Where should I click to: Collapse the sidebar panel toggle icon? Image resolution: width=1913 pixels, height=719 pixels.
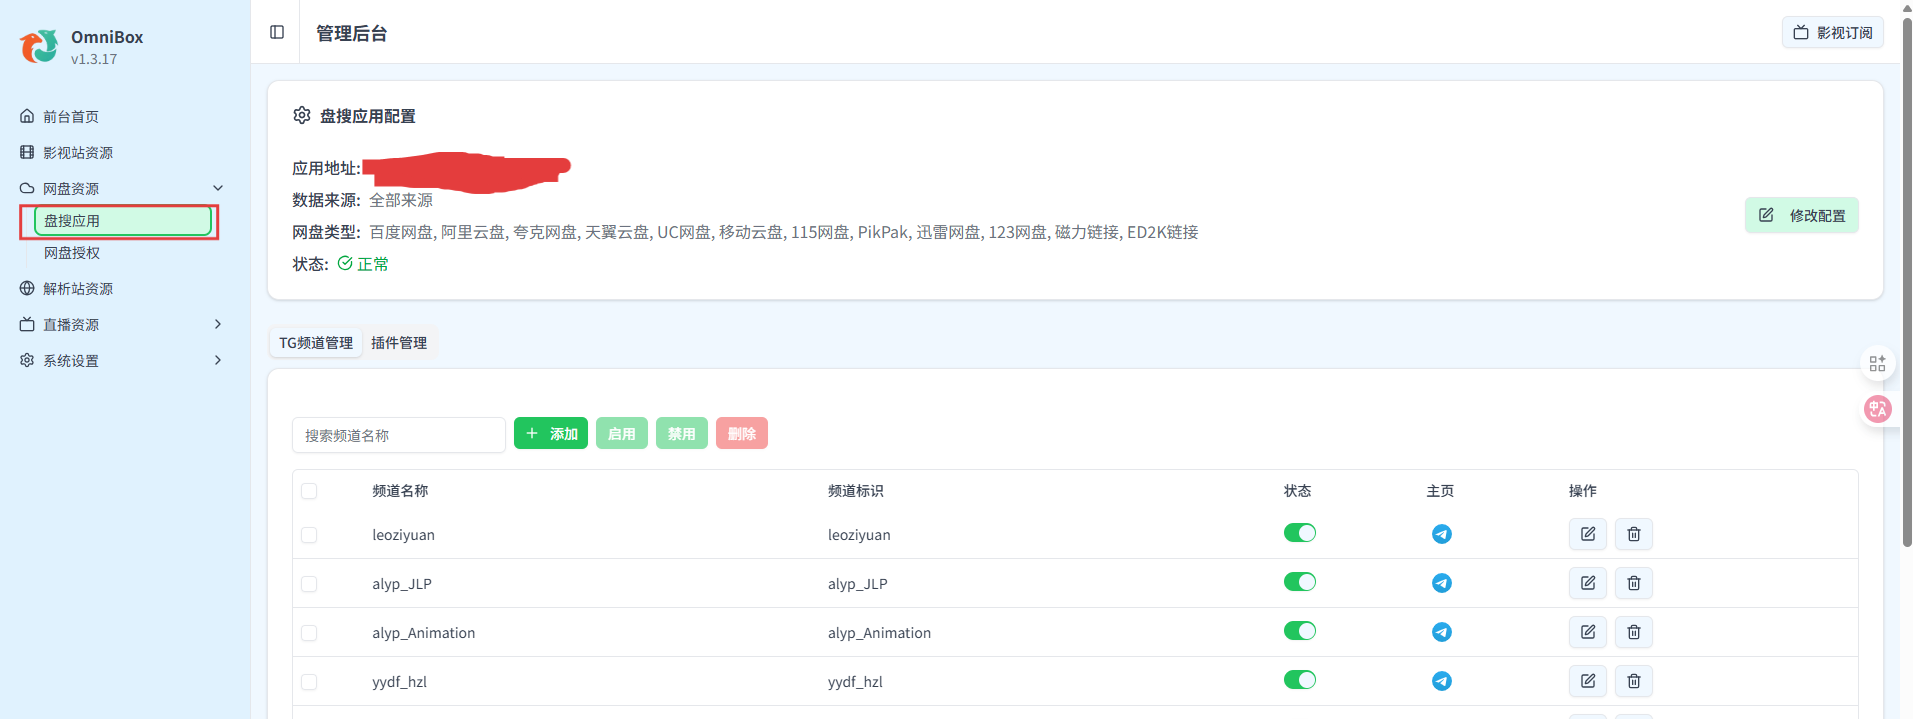click(x=277, y=32)
